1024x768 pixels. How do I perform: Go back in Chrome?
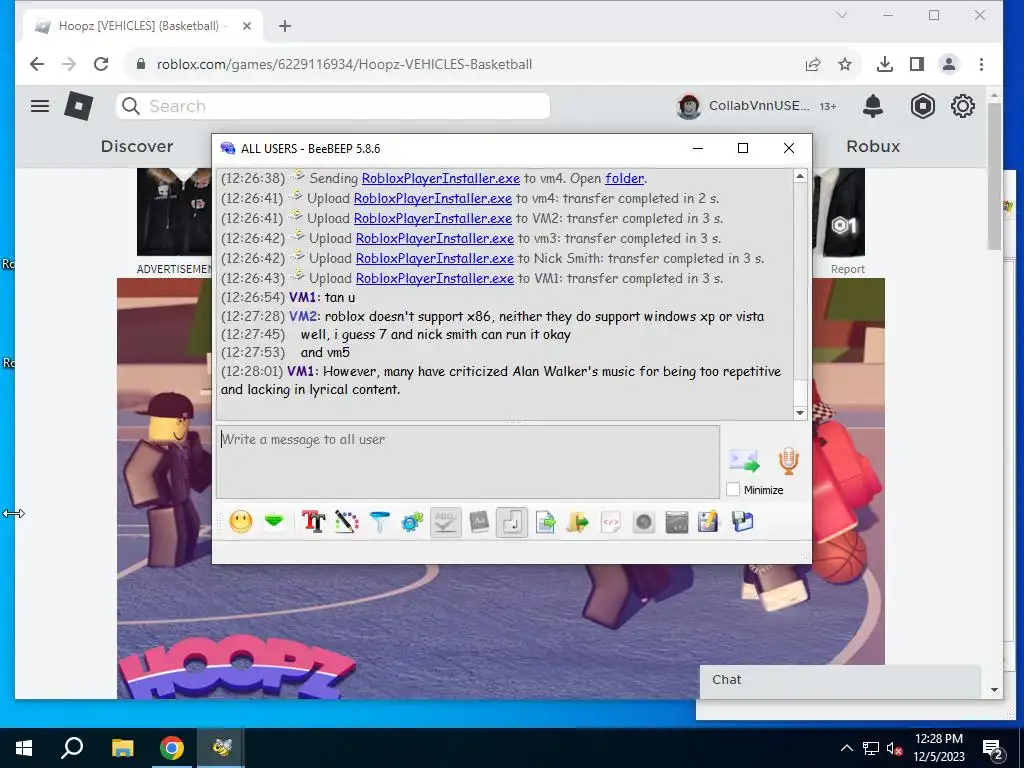pos(37,64)
